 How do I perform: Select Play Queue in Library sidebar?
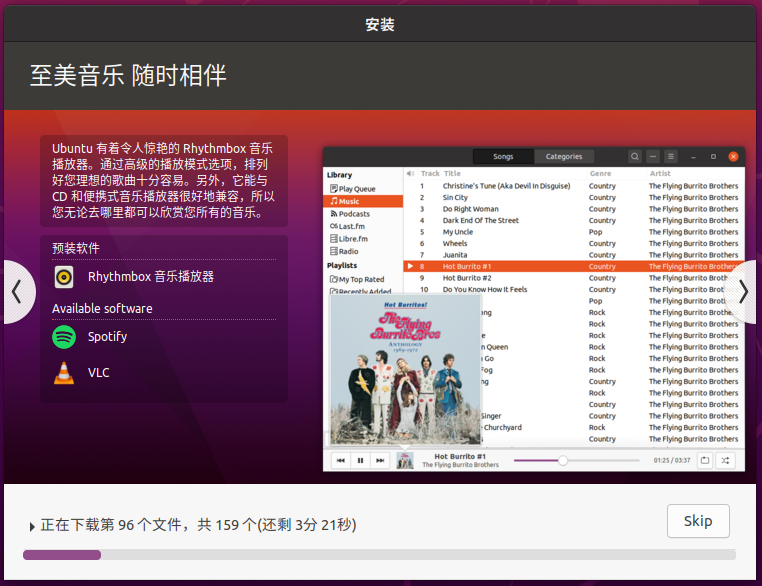(363, 189)
